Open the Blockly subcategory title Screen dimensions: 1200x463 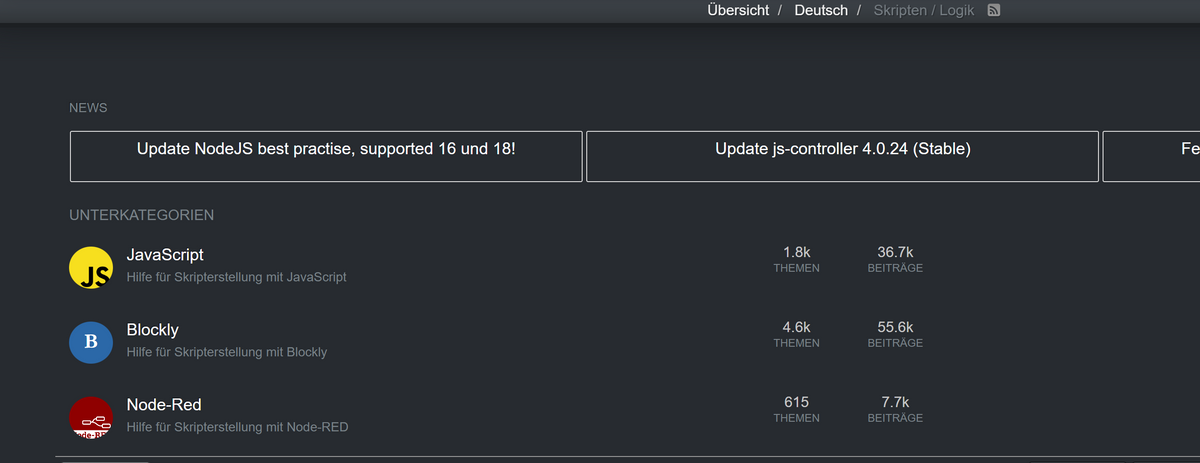click(153, 330)
